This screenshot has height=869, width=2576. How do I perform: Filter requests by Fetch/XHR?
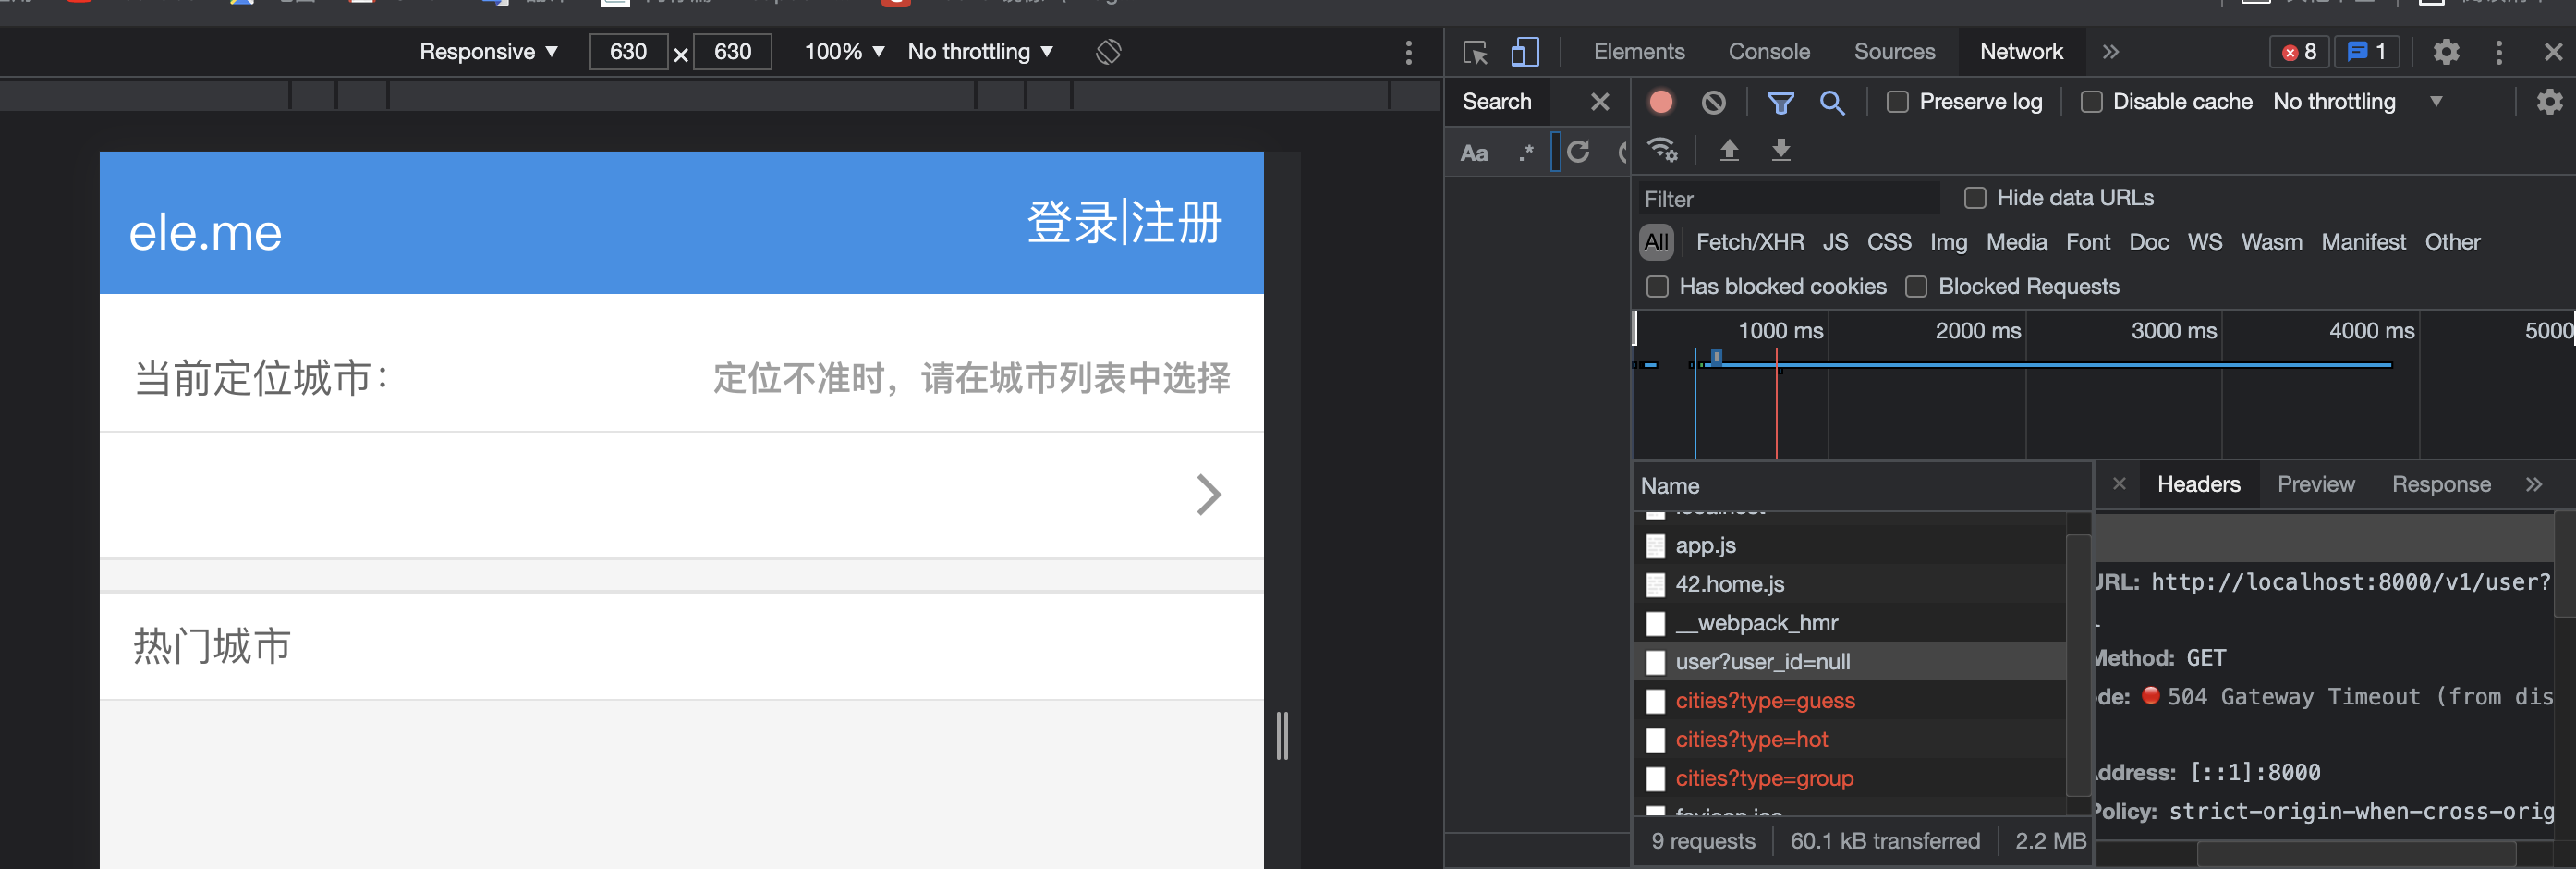(1750, 242)
